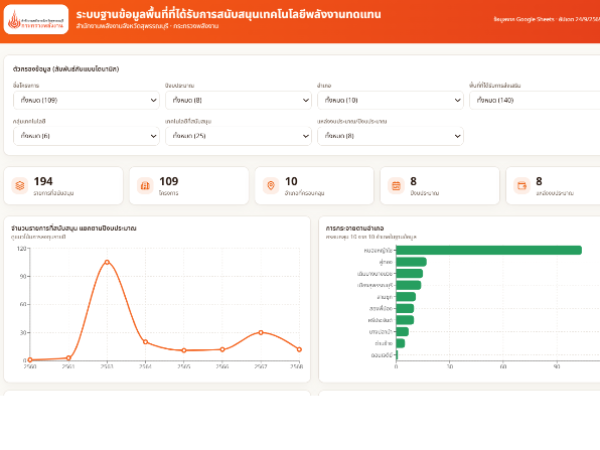The height and width of the screenshot is (450, 600).
Task: Click the เดิมบางนางบวช bar in district chart
Action: coord(409,273)
